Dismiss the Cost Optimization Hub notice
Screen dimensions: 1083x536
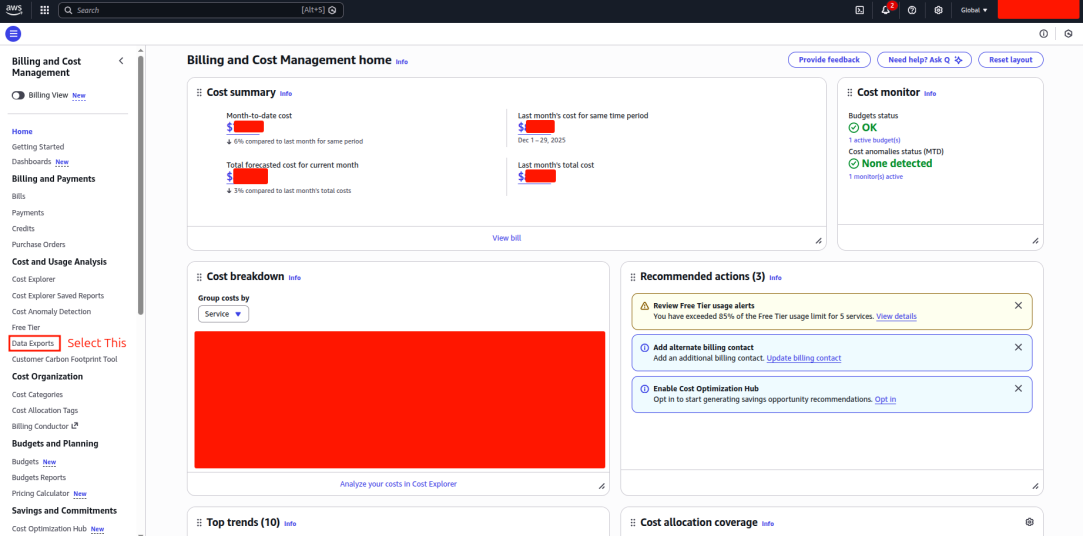1018,388
